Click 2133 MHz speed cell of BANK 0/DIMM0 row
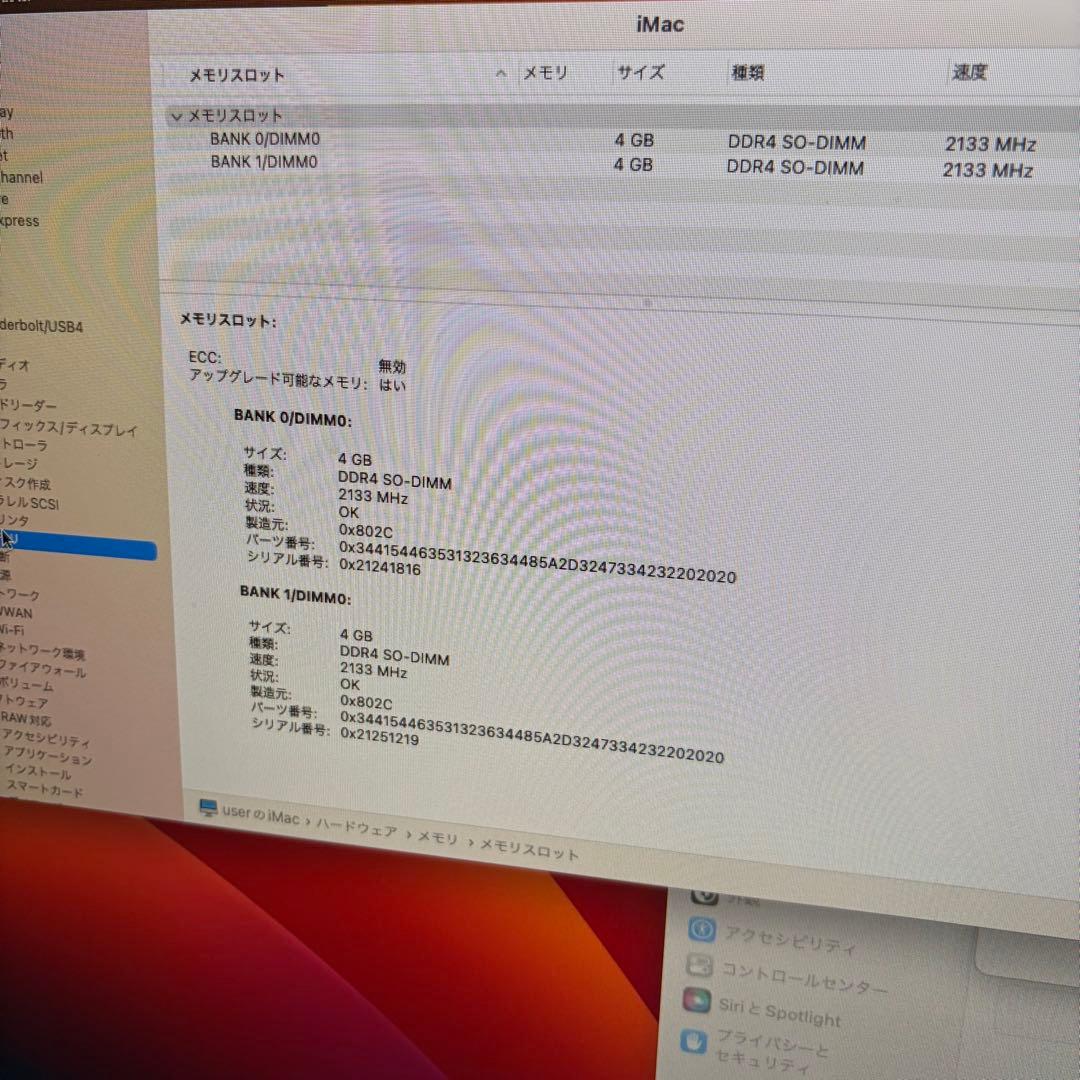Screen dimensions: 1080x1080 point(990,145)
